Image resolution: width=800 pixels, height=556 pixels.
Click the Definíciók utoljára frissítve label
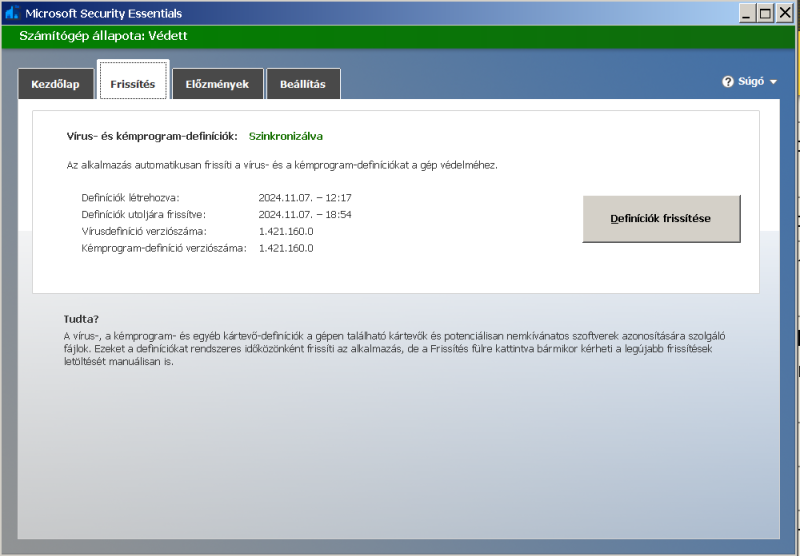[x=143, y=215]
